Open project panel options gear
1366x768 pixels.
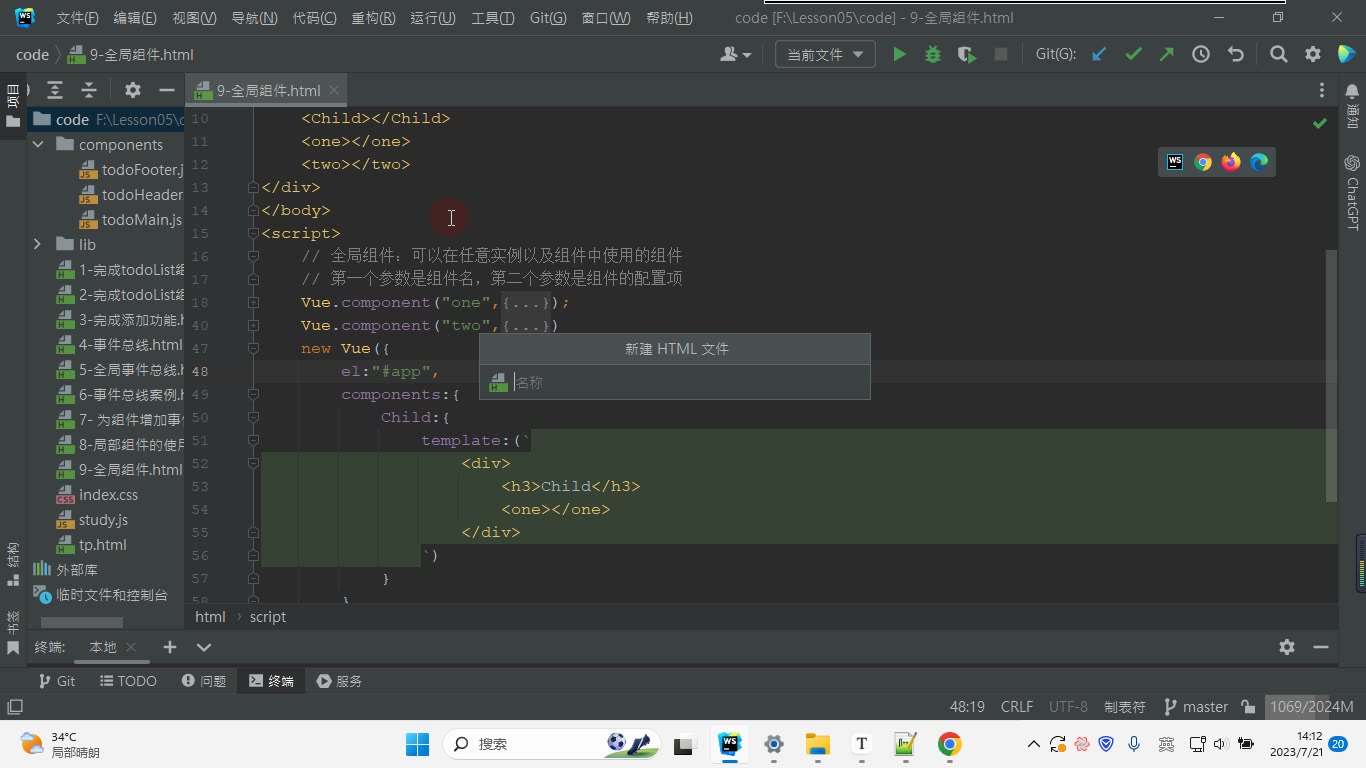click(133, 90)
